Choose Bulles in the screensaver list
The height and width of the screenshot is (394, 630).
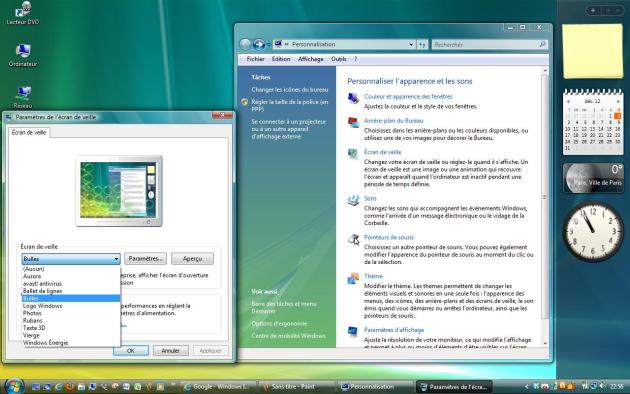[x=71, y=298]
